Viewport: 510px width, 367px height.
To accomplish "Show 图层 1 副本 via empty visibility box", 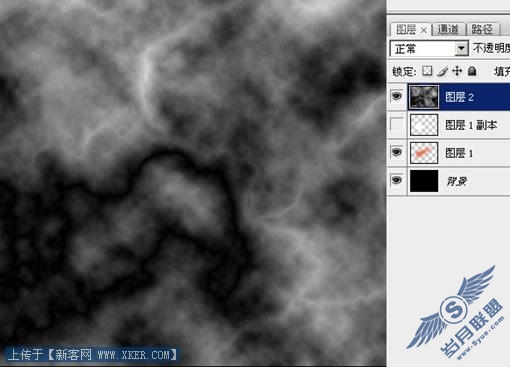I will point(396,125).
